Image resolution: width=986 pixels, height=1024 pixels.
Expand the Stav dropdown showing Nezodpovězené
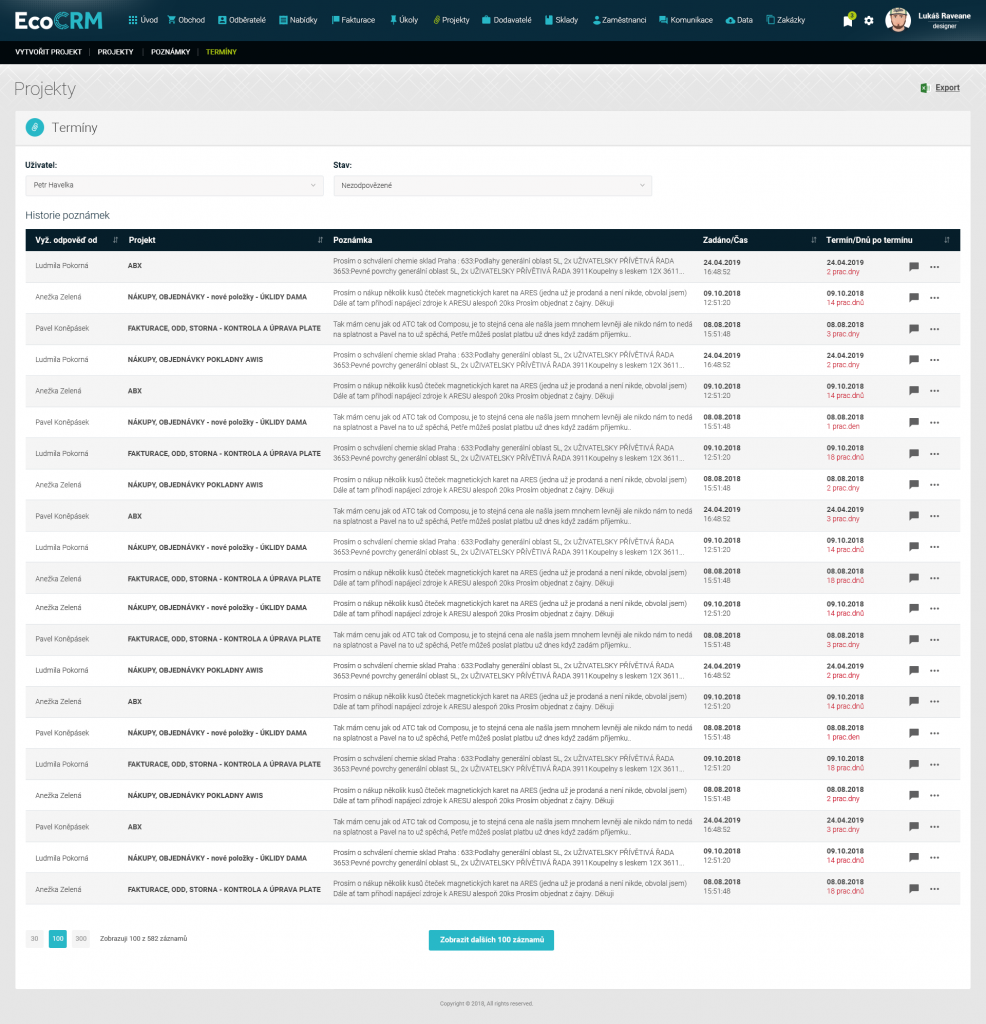pos(492,185)
